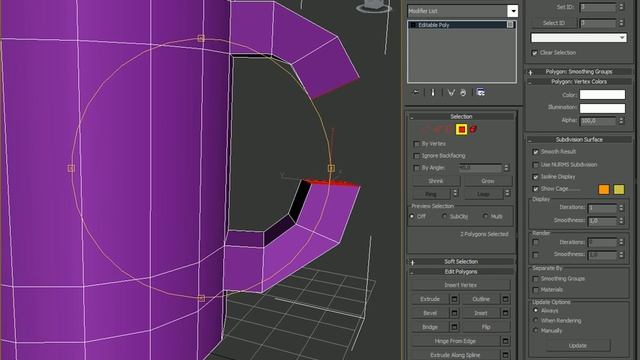
Task: Open the Modifier List dropdown
Action: (513, 11)
